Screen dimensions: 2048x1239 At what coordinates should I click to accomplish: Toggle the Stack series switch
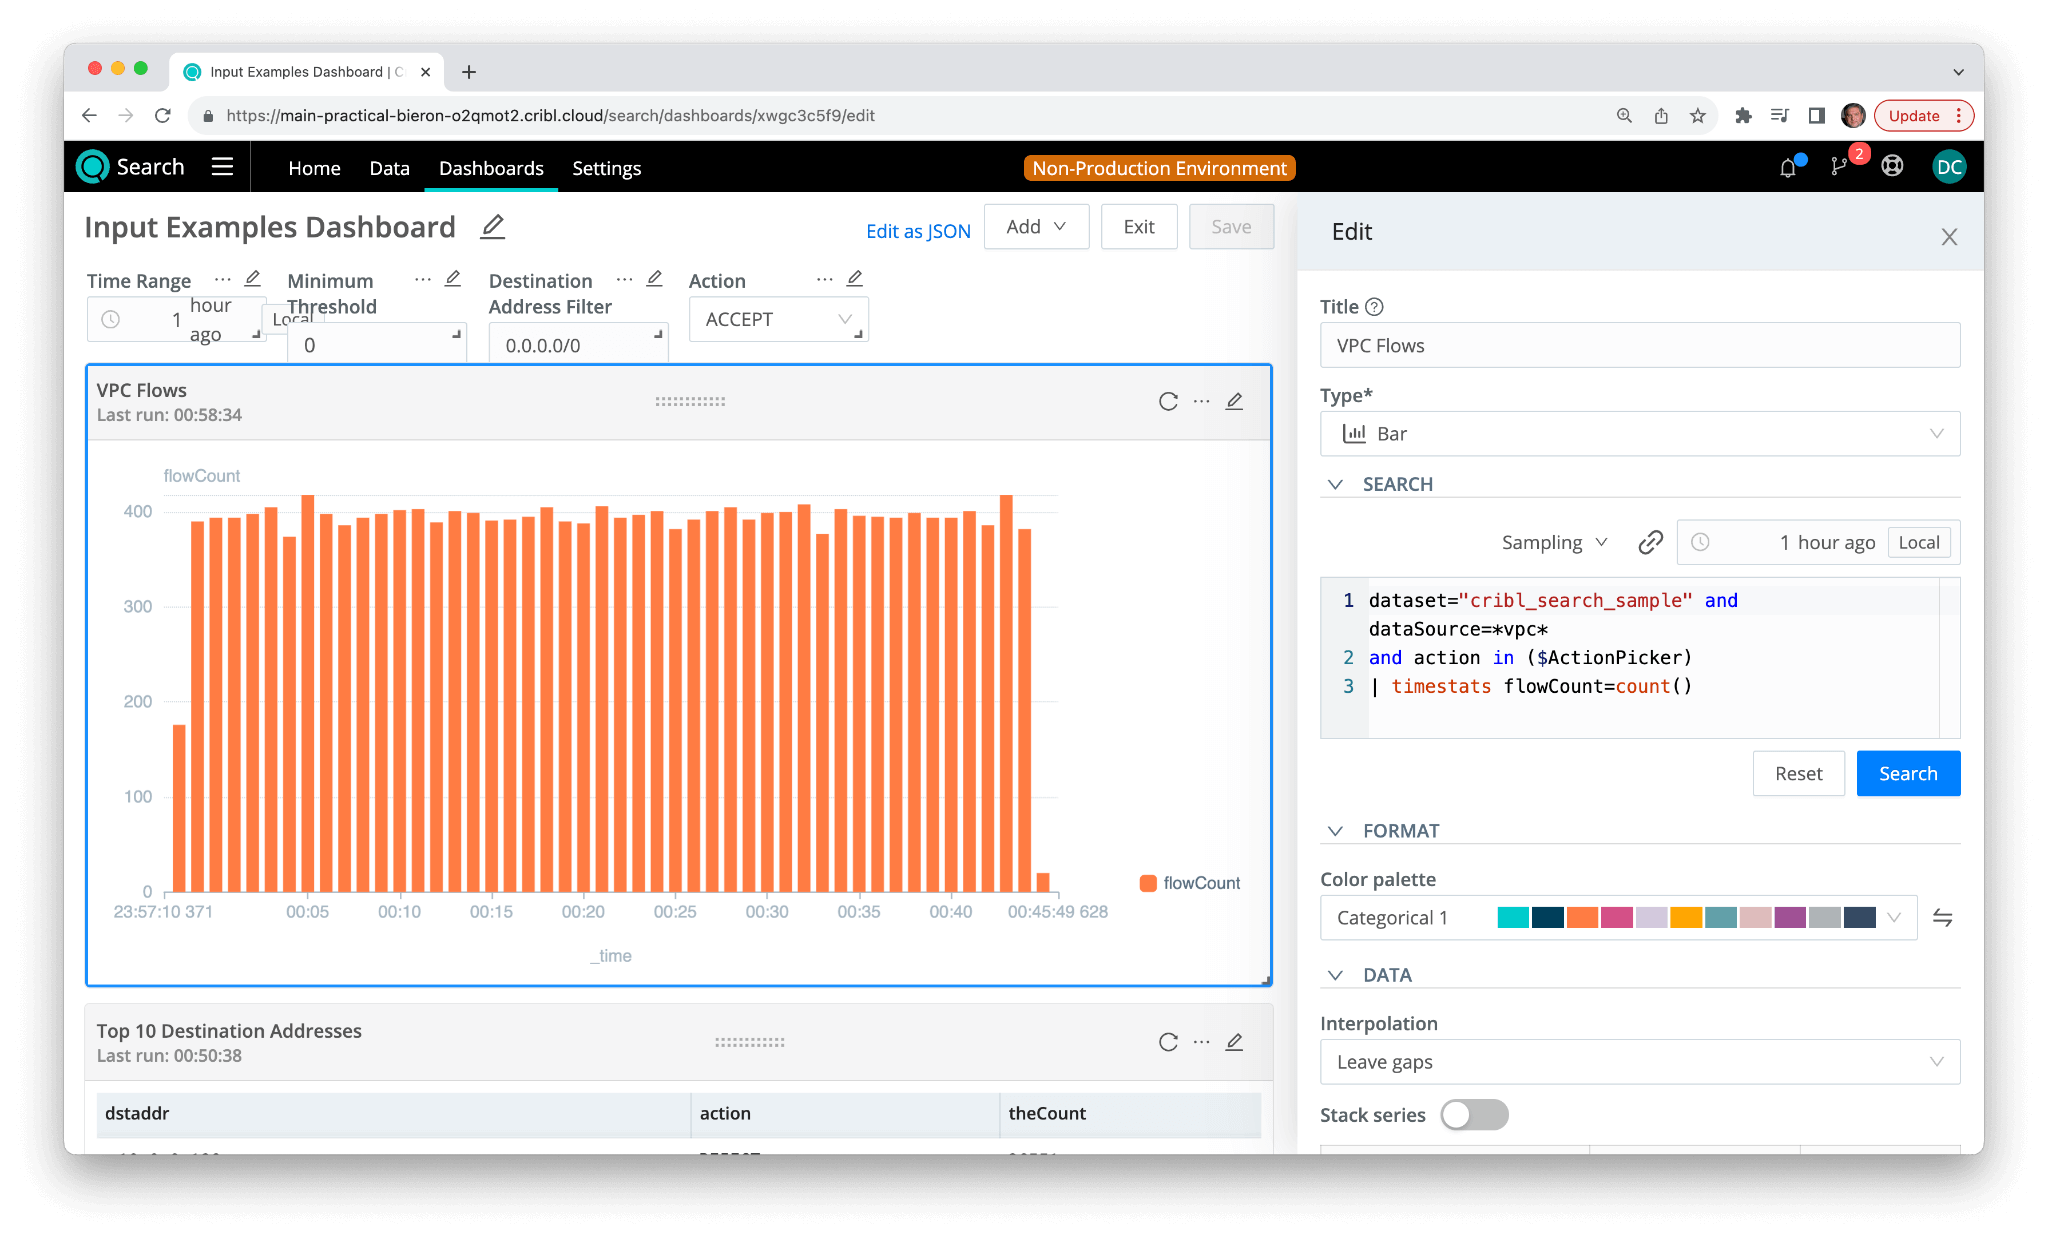click(x=1474, y=1114)
